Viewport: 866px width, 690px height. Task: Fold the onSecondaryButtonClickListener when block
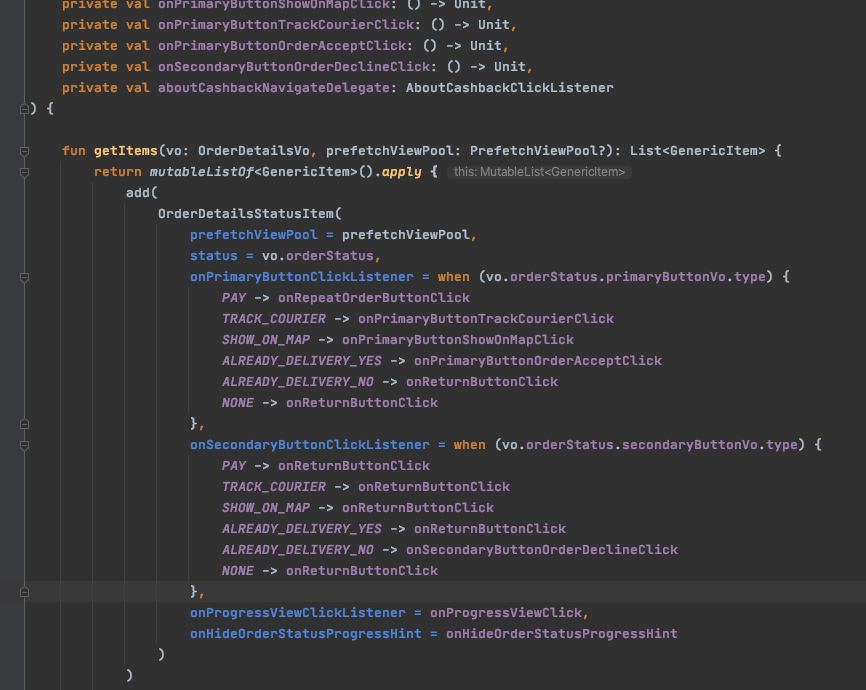[24, 445]
